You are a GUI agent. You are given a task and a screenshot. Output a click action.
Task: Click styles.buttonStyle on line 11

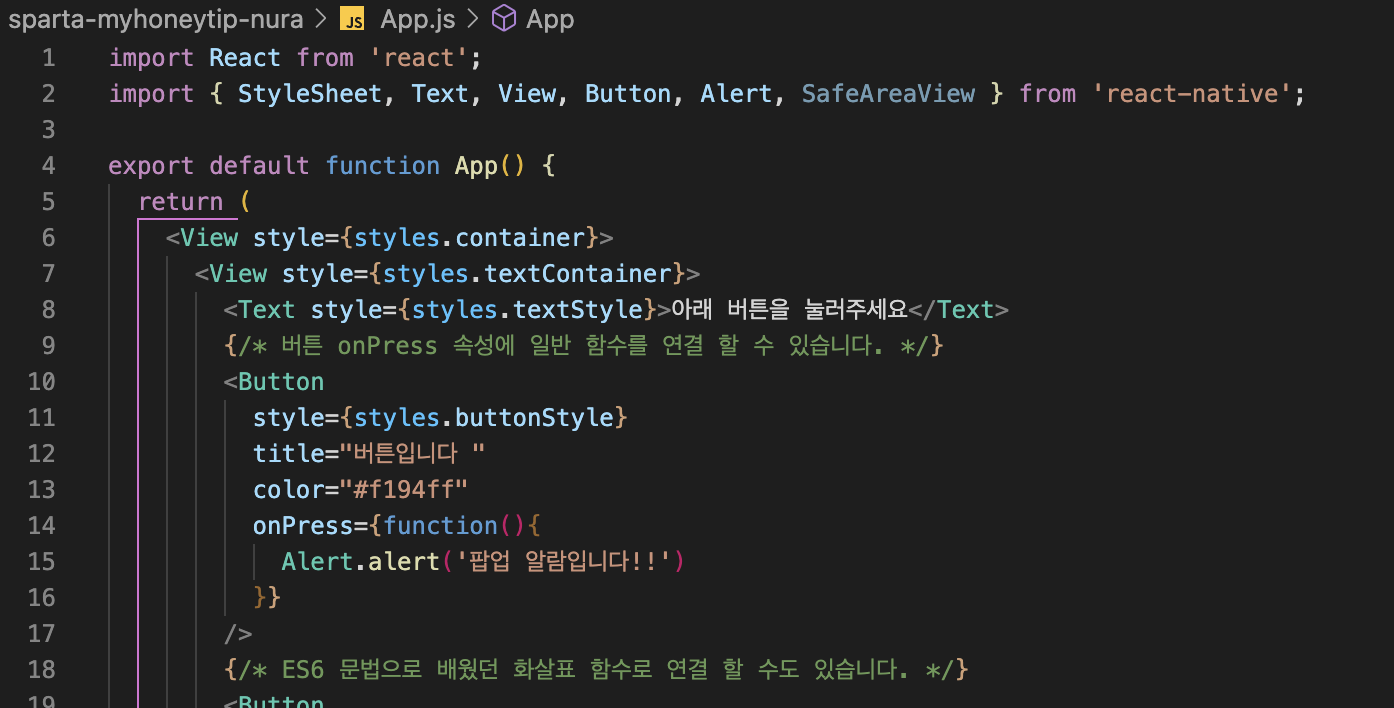pyautogui.click(x=484, y=418)
